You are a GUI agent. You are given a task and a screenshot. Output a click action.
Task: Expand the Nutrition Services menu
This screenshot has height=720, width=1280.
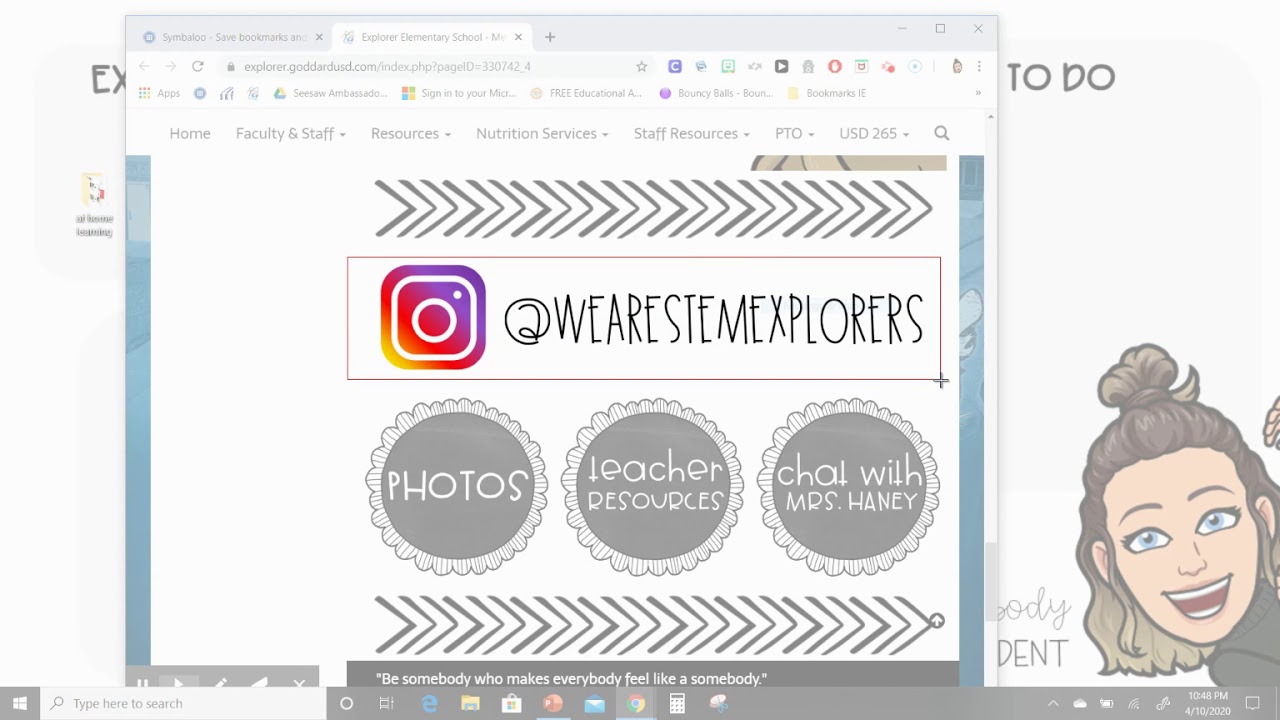tap(542, 133)
